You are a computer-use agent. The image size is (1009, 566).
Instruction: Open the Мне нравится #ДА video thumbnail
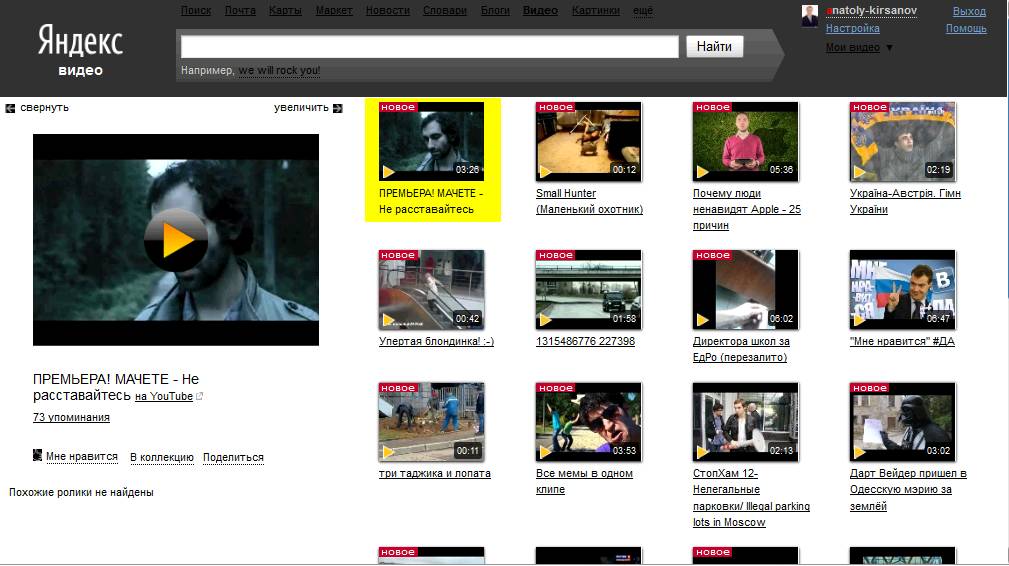[x=902, y=289]
